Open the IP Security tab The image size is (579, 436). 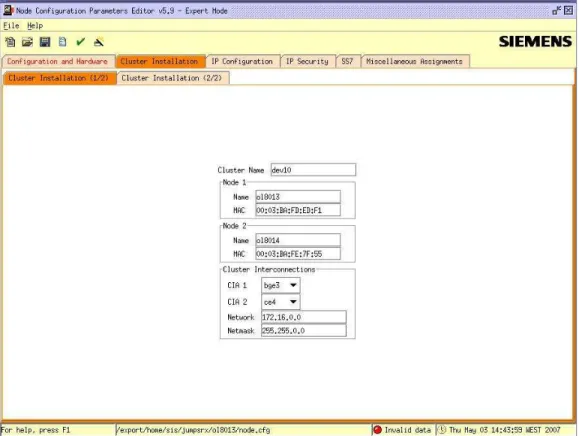307,61
